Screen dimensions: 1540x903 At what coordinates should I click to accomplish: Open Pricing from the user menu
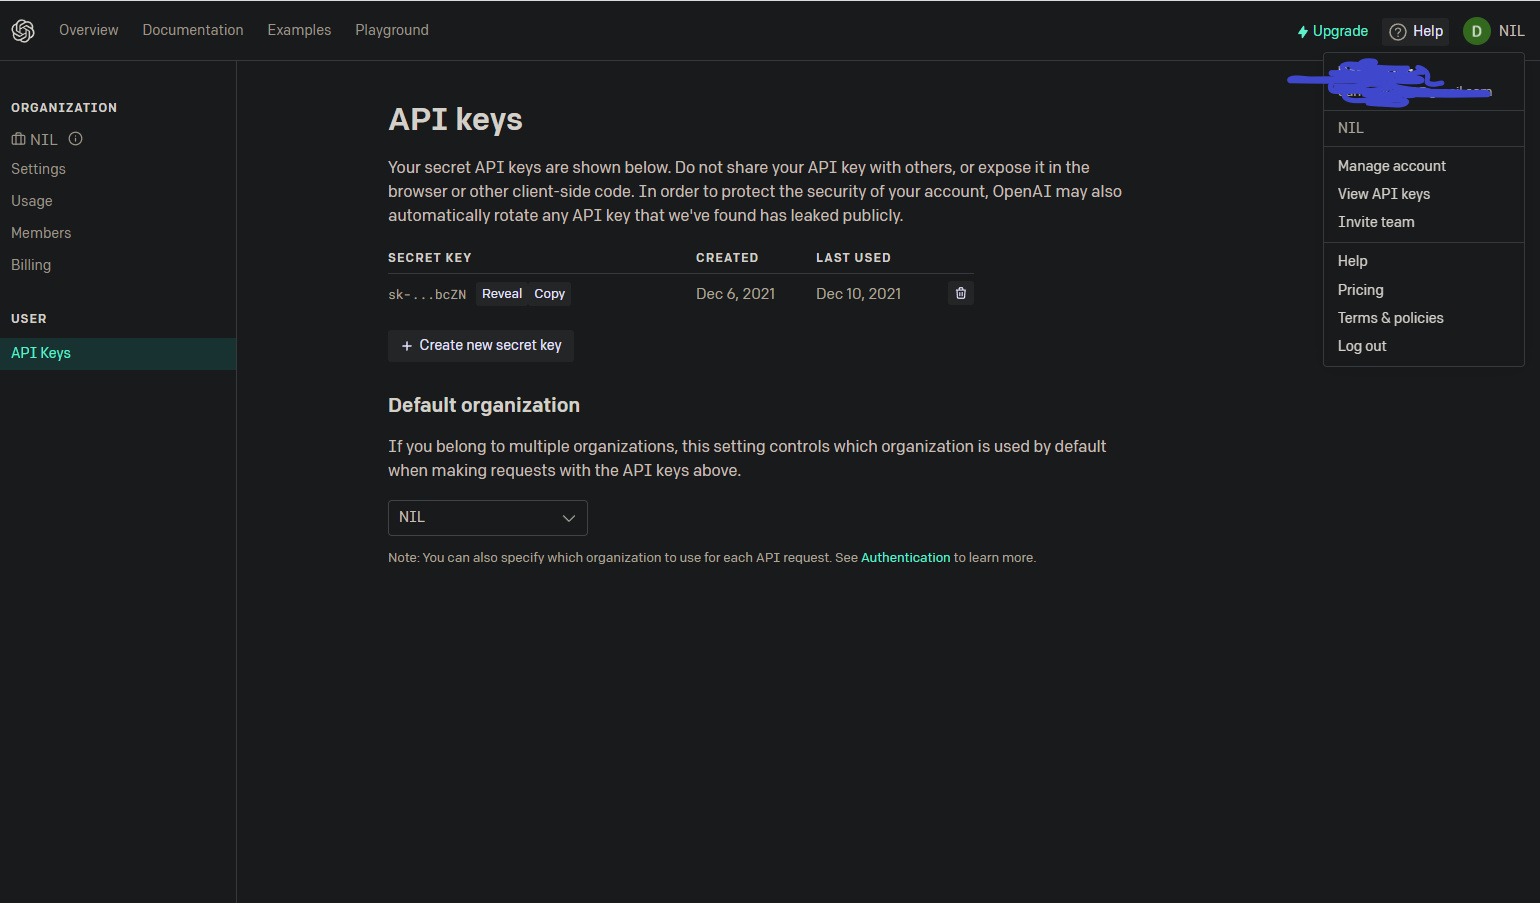tap(1361, 290)
